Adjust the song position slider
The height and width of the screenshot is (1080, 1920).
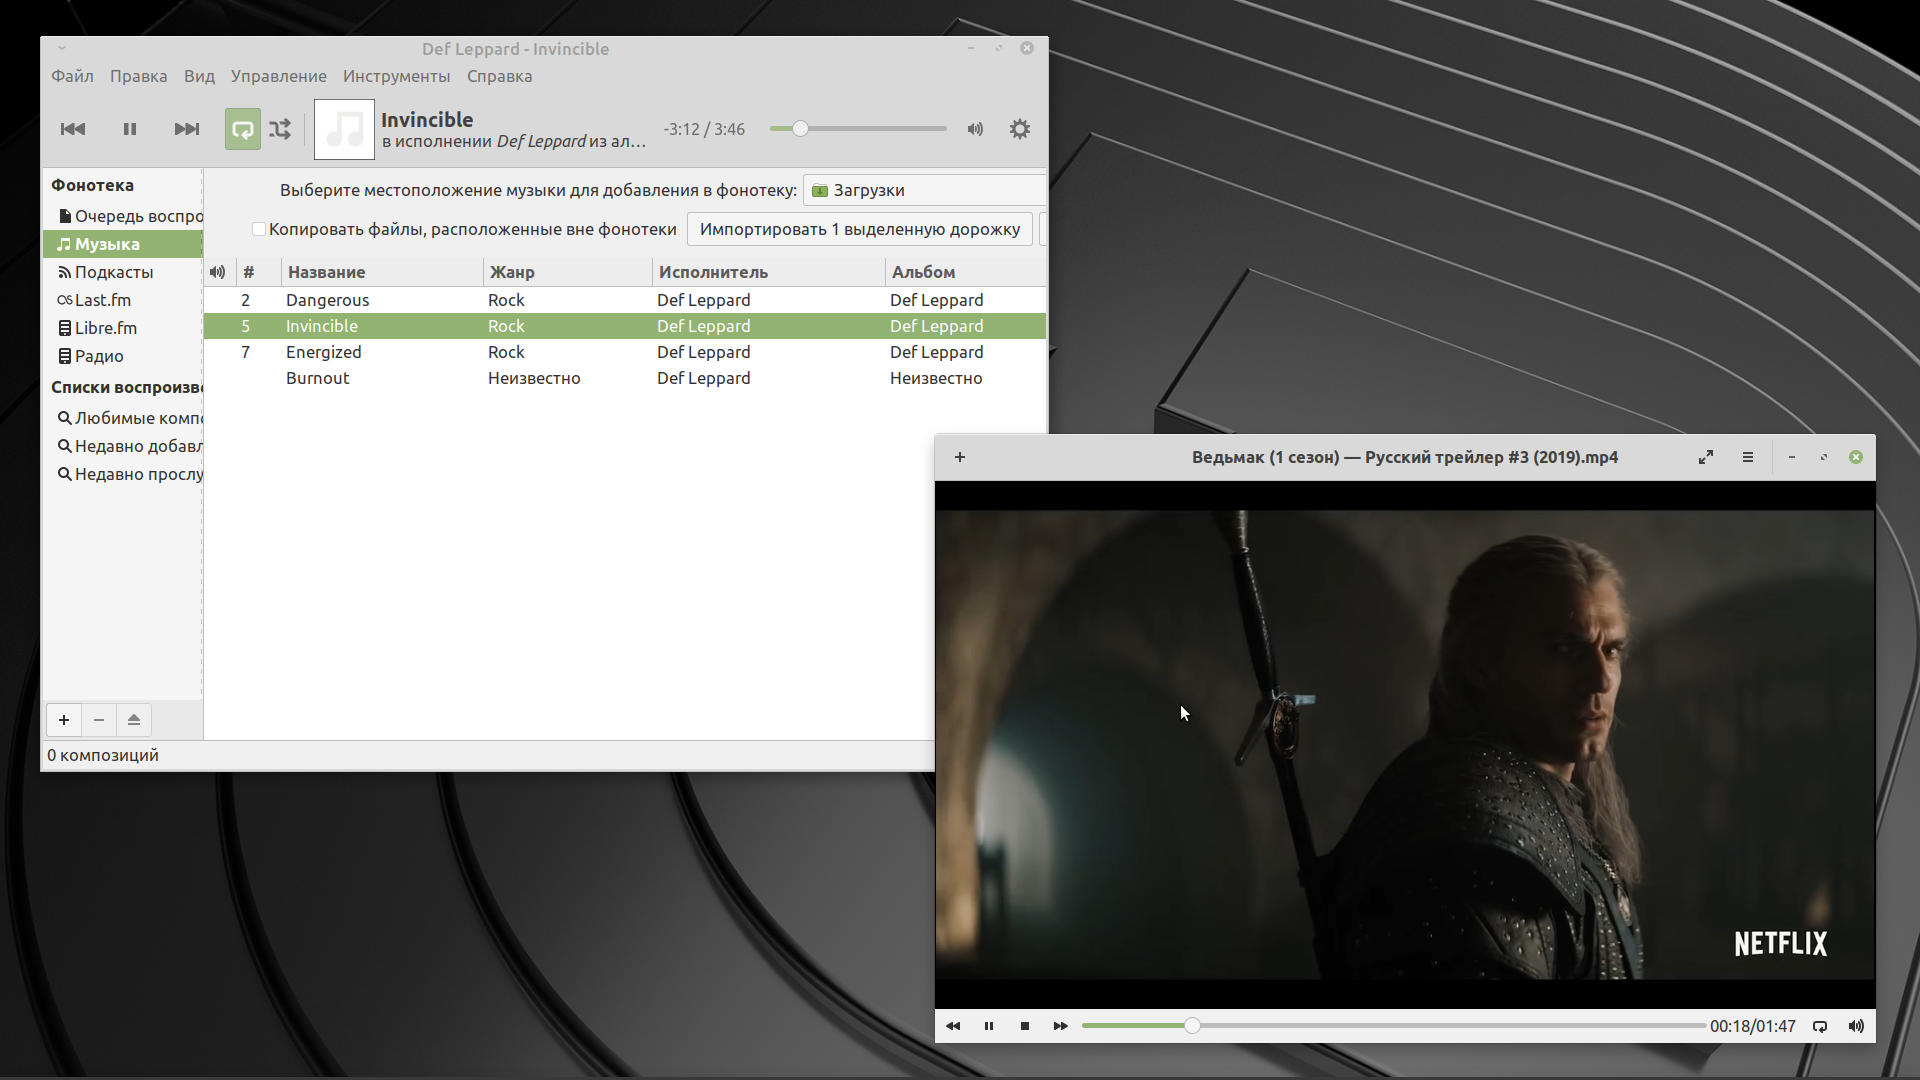point(858,129)
